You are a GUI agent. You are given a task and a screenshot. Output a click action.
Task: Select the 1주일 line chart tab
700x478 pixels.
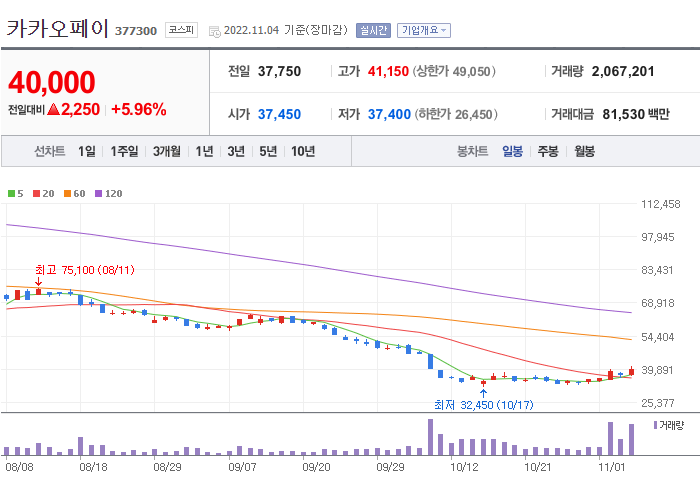click(x=124, y=151)
